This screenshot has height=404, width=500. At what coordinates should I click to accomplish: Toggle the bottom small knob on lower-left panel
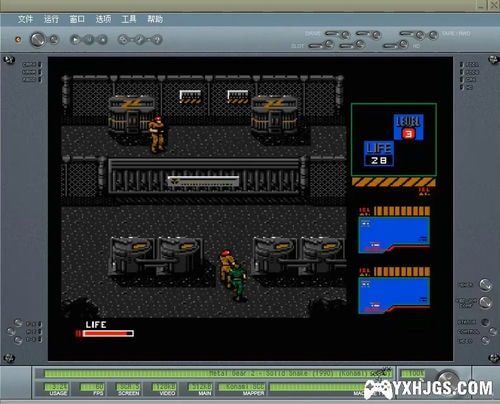[18, 340]
